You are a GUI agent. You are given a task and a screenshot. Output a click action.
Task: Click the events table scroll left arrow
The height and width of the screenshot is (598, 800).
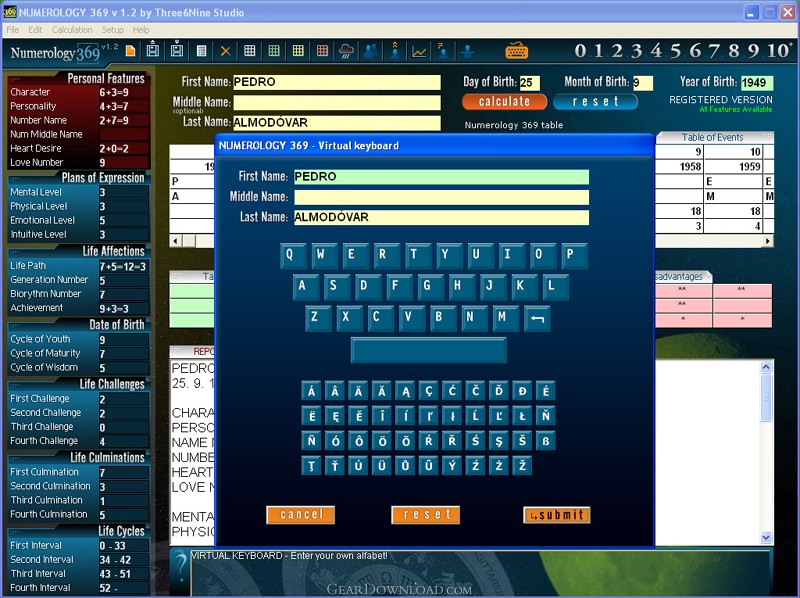point(176,240)
